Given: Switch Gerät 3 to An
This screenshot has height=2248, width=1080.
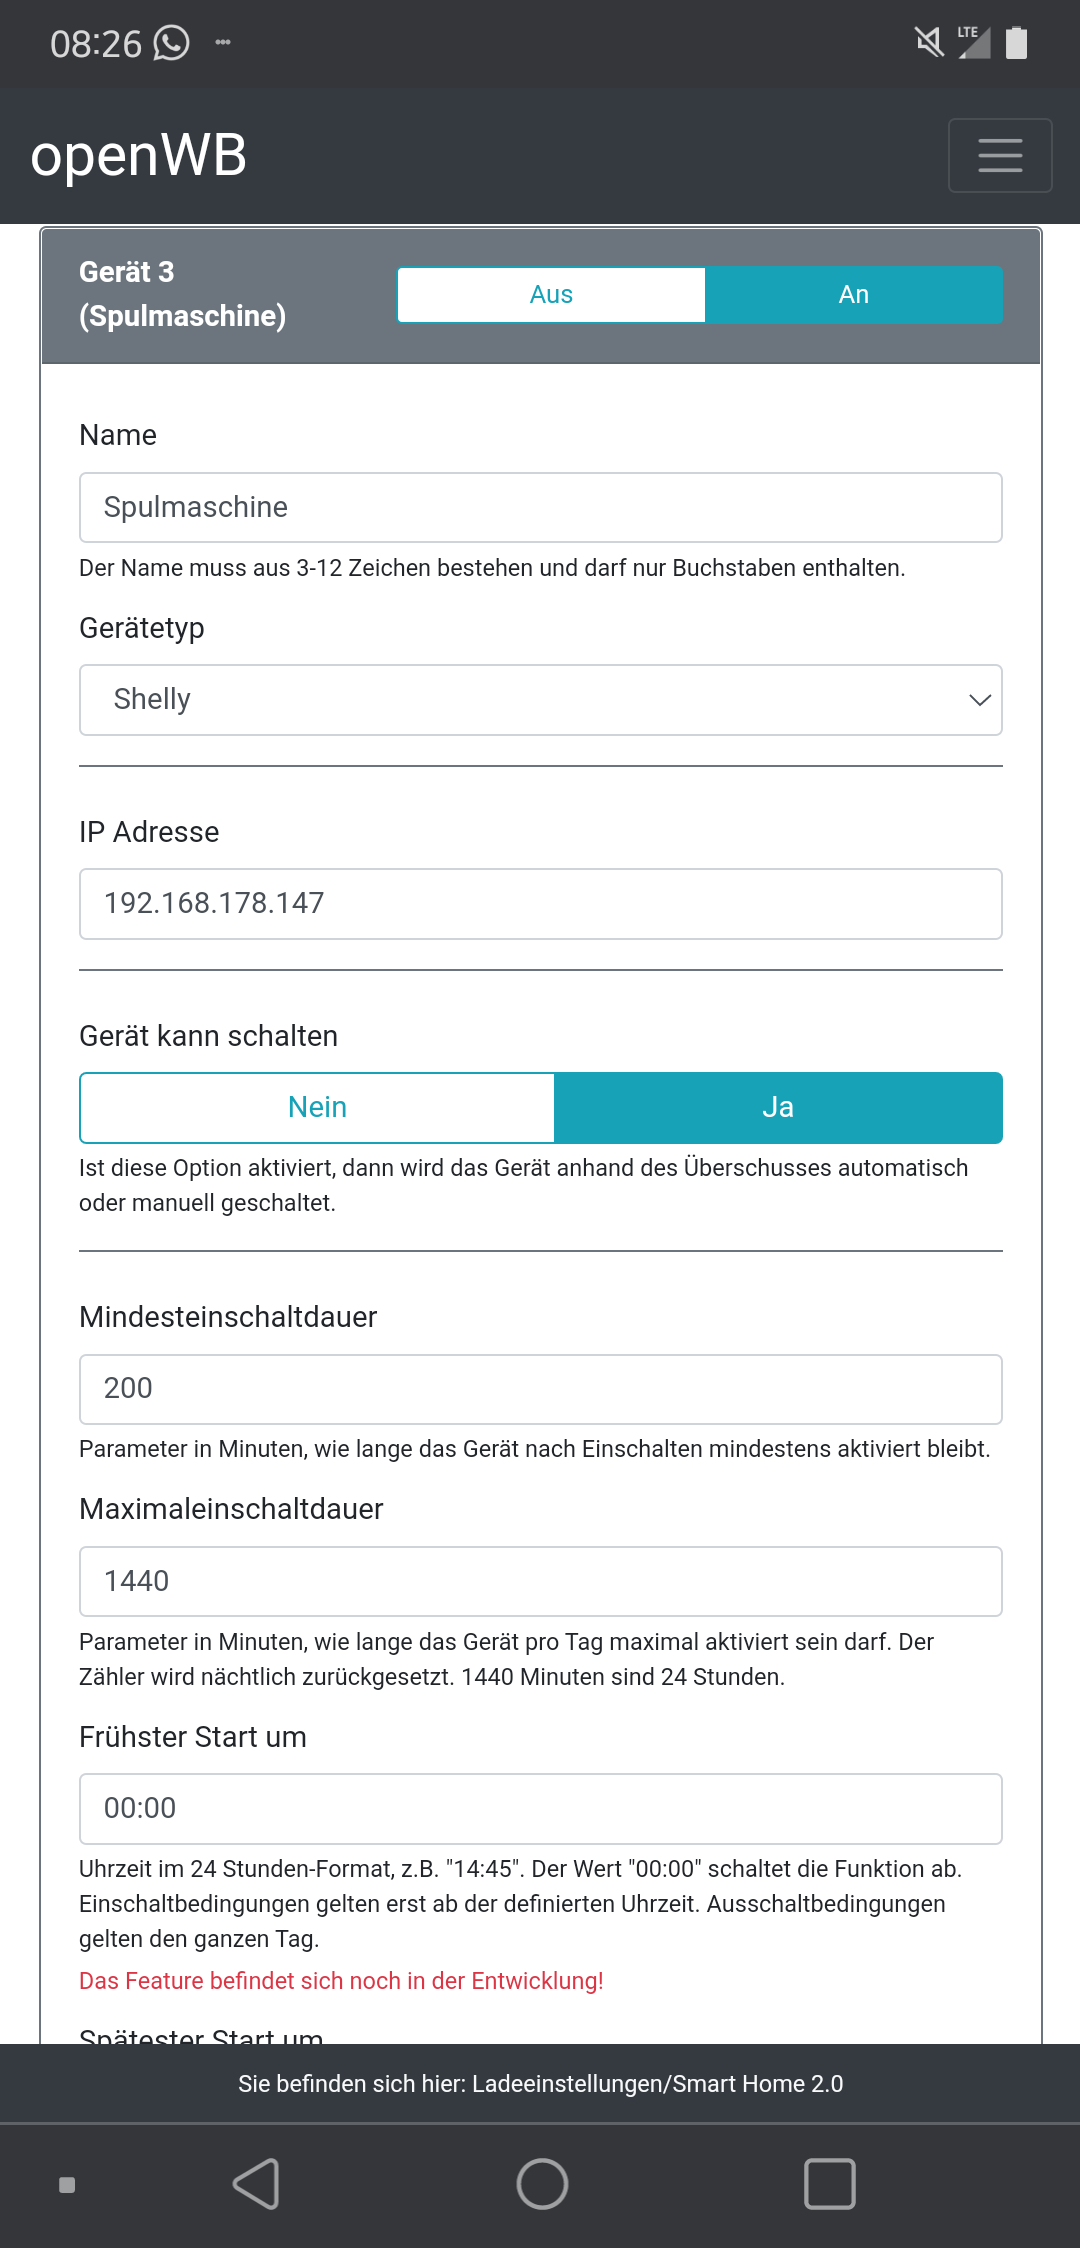Looking at the screenshot, I should [853, 295].
